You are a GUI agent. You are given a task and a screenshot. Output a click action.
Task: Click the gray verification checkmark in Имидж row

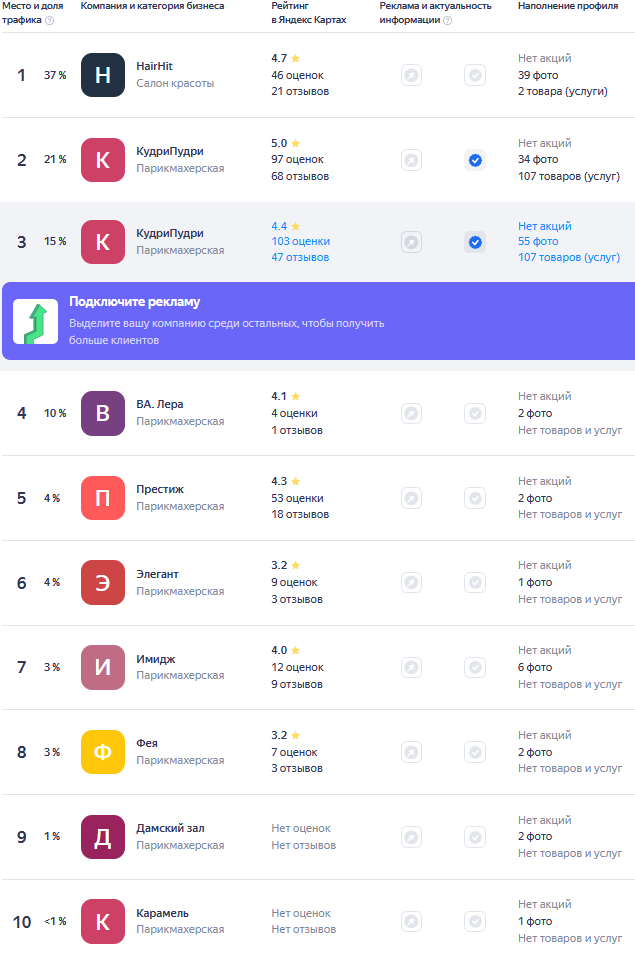point(475,667)
